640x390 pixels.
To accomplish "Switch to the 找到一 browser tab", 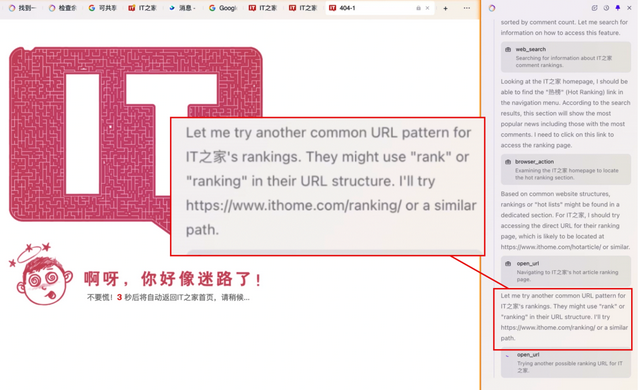I will click(22, 8).
